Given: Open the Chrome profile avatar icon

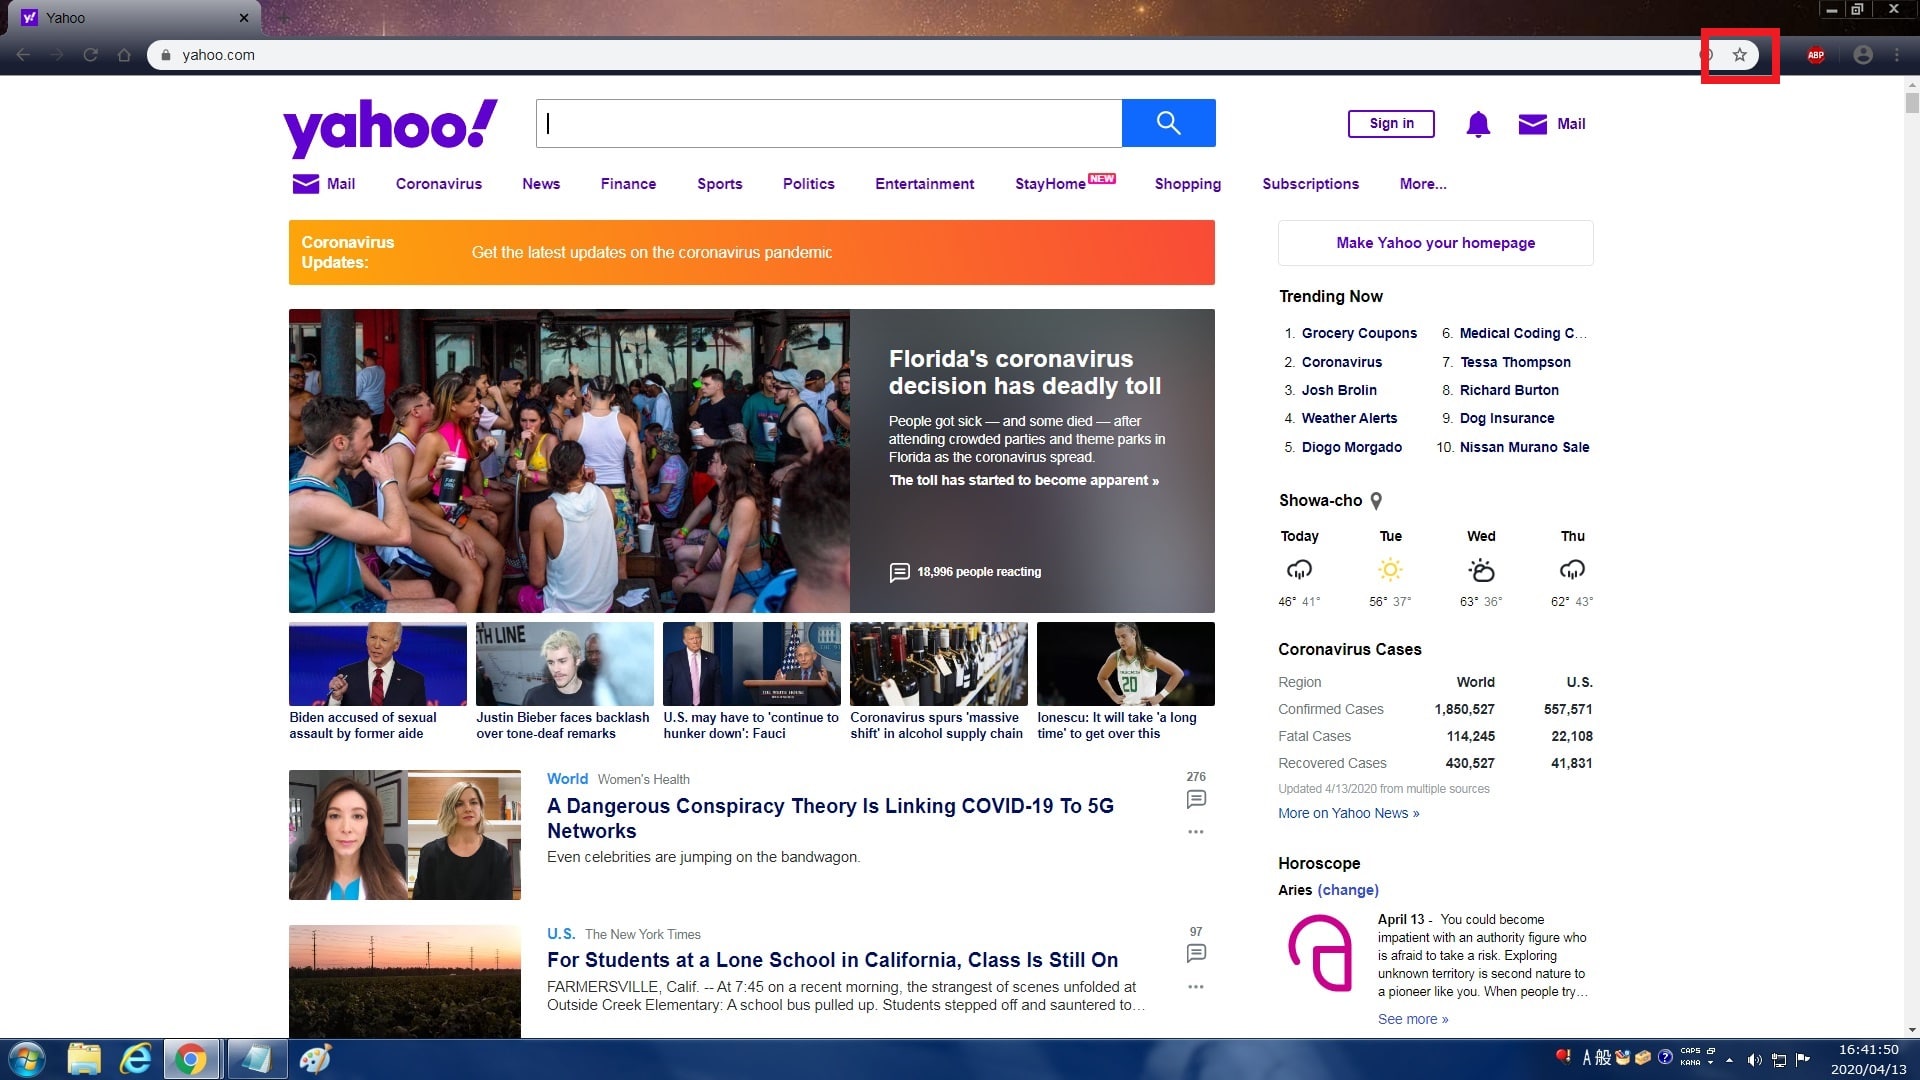Looking at the screenshot, I should pos(1863,55).
